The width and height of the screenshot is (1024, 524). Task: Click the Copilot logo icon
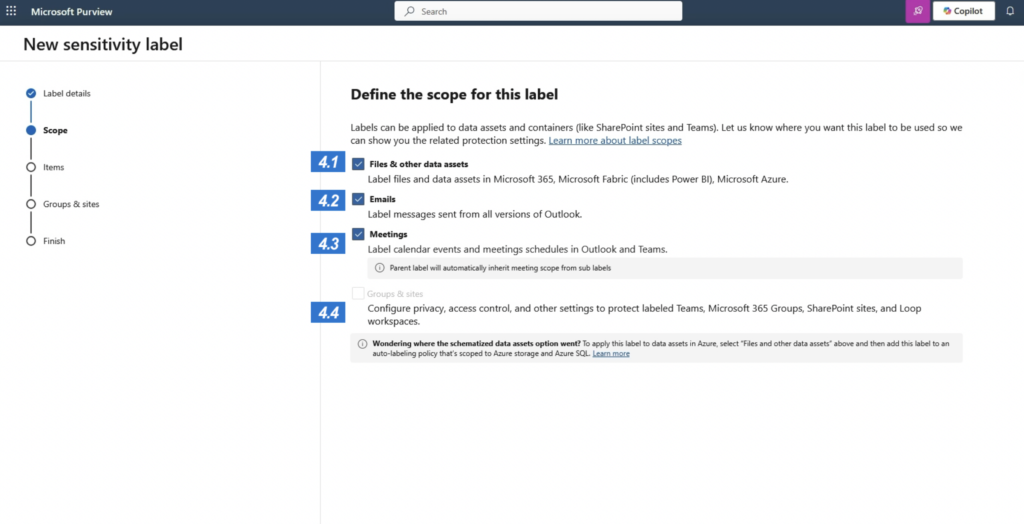coord(947,11)
